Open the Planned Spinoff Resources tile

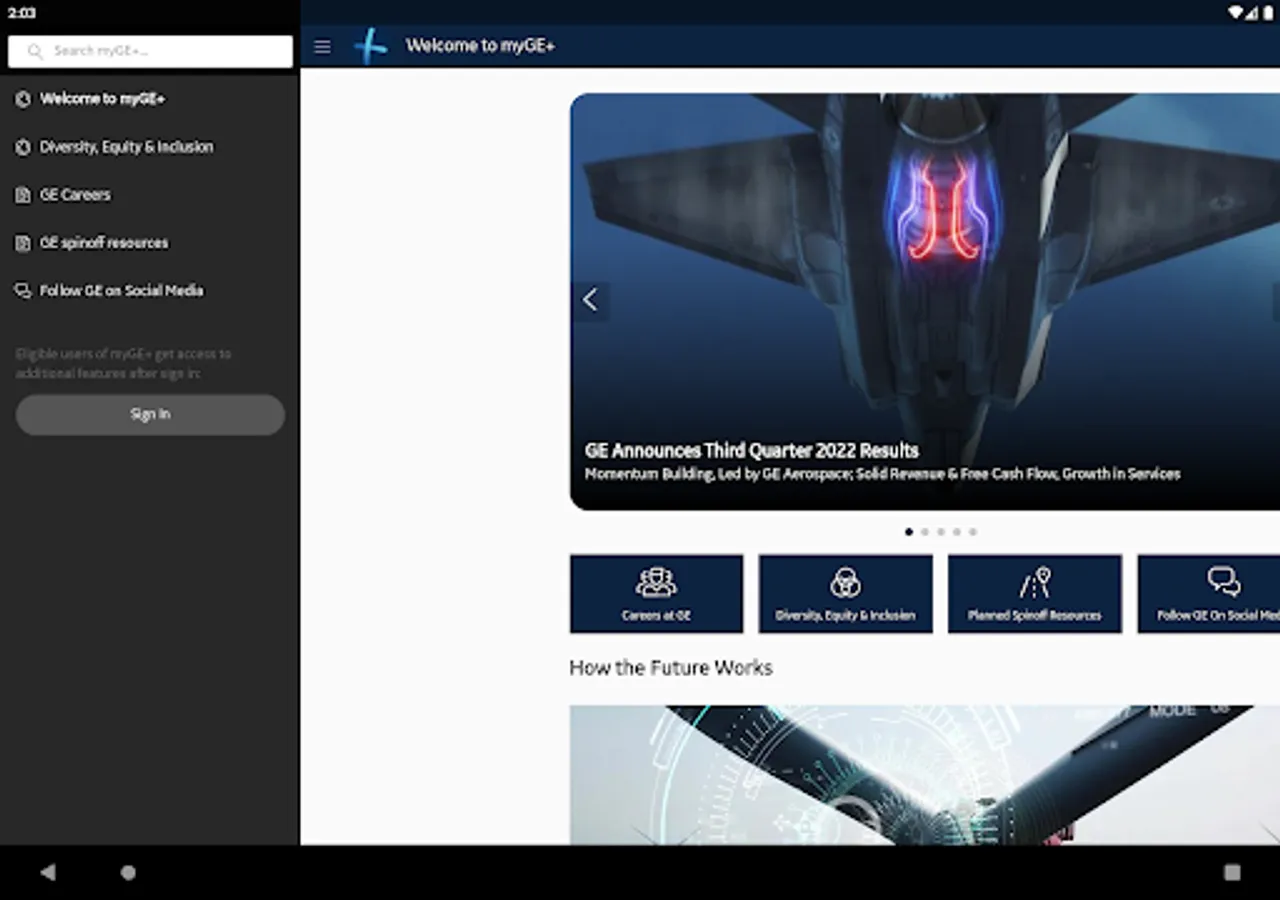tap(1034, 594)
